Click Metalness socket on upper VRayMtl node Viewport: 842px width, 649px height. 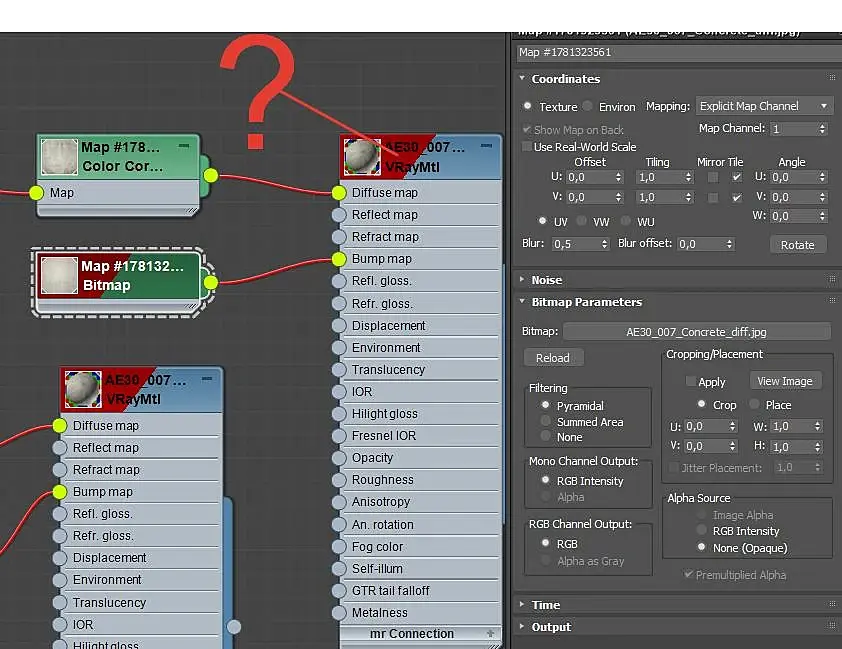(x=339, y=612)
